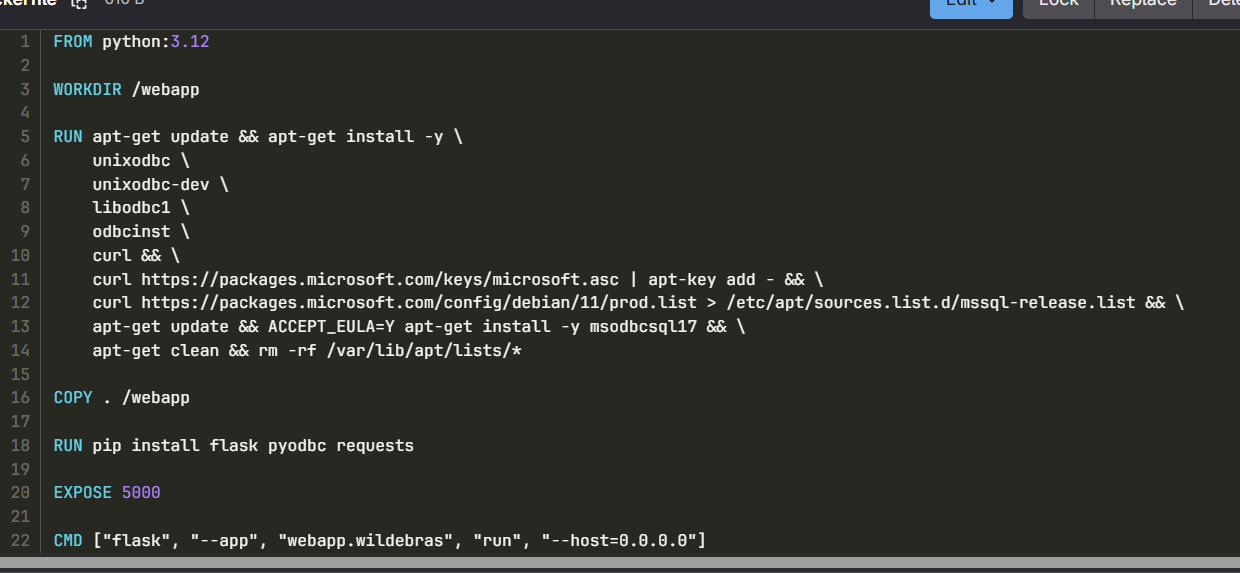Image resolution: width=1240 pixels, height=573 pixels.
Task: Click line number 5 in the gutter
Action: [25, 137]
